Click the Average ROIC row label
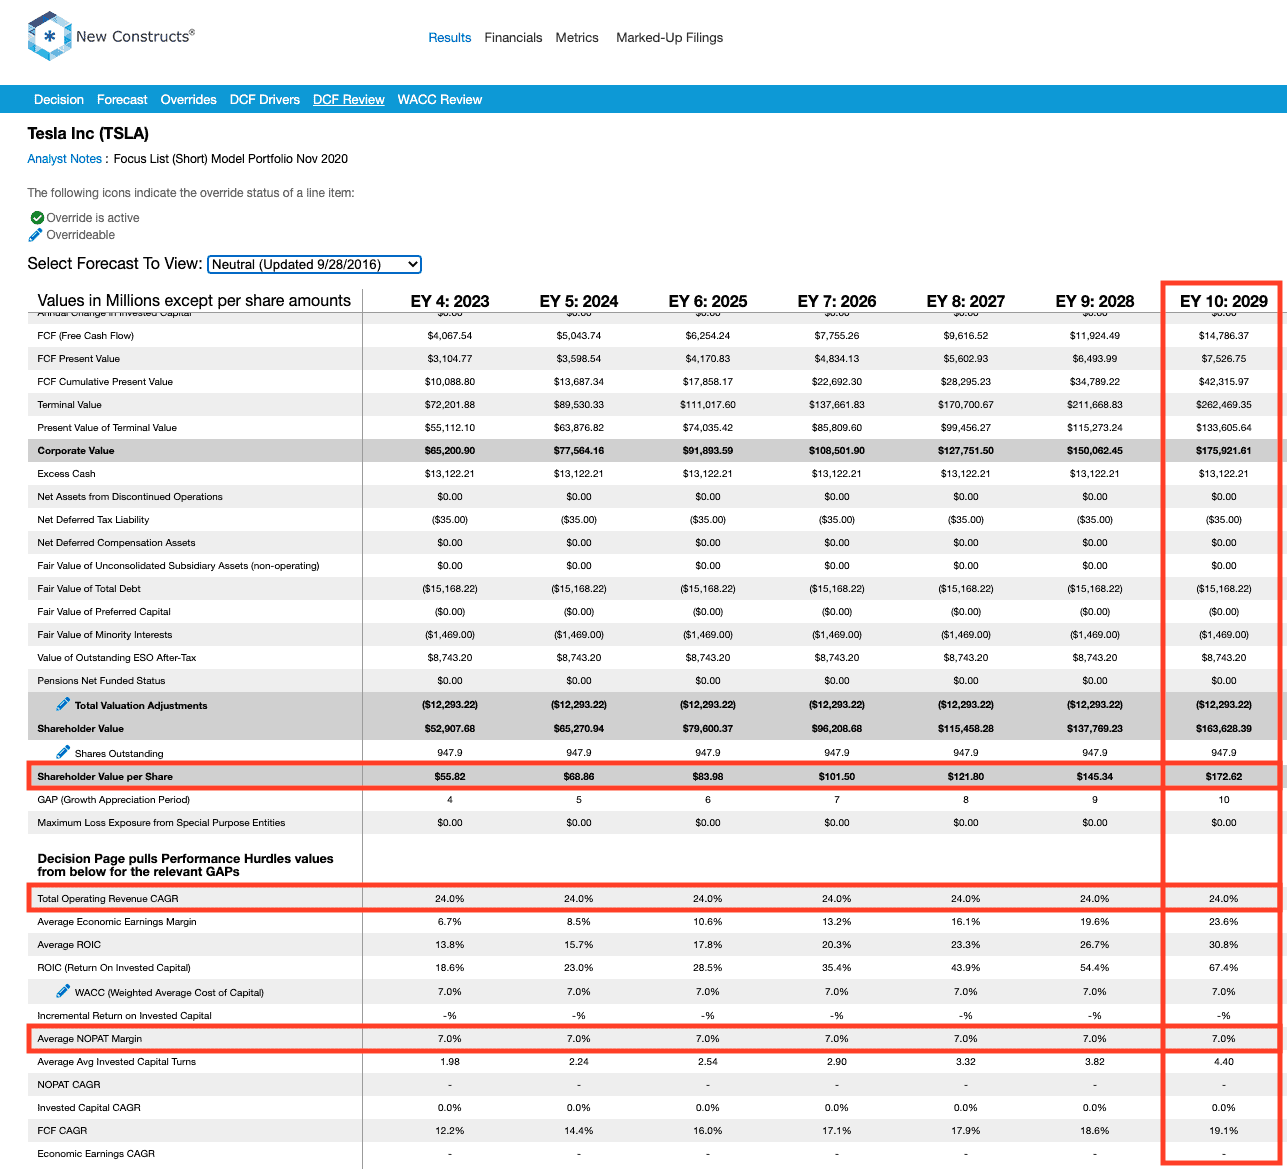Viewport: 1287px width, 1169px height. pos(69,945)
